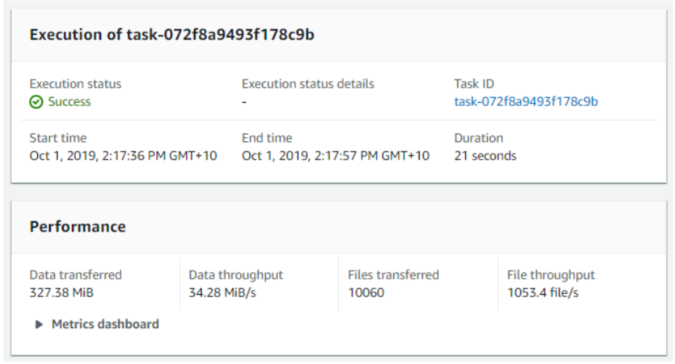
Task: Click the Task ID field label
Action: (474, 83)
